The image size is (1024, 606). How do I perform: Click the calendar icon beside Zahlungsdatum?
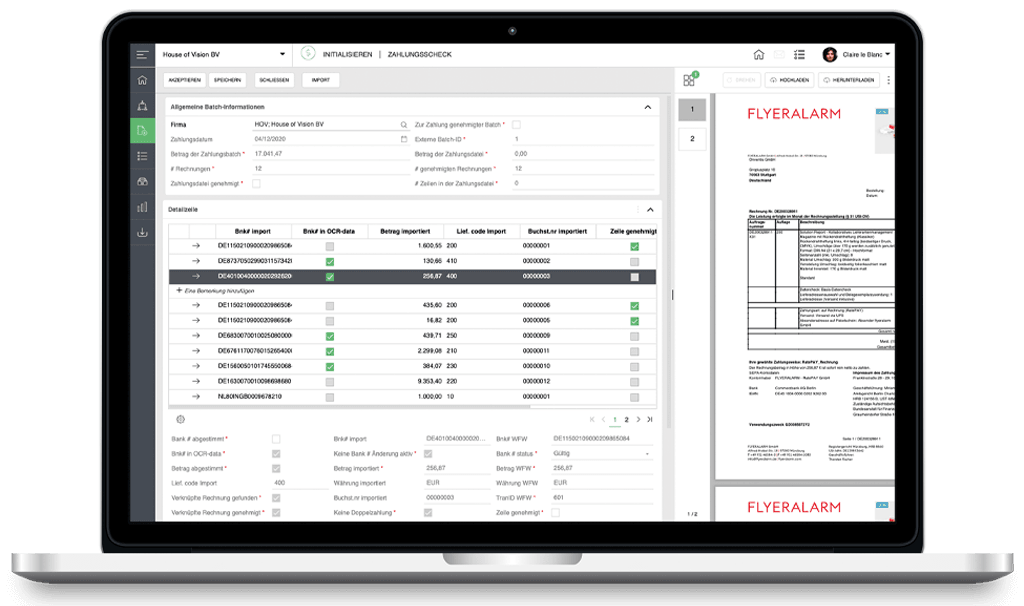pos(404,139)
